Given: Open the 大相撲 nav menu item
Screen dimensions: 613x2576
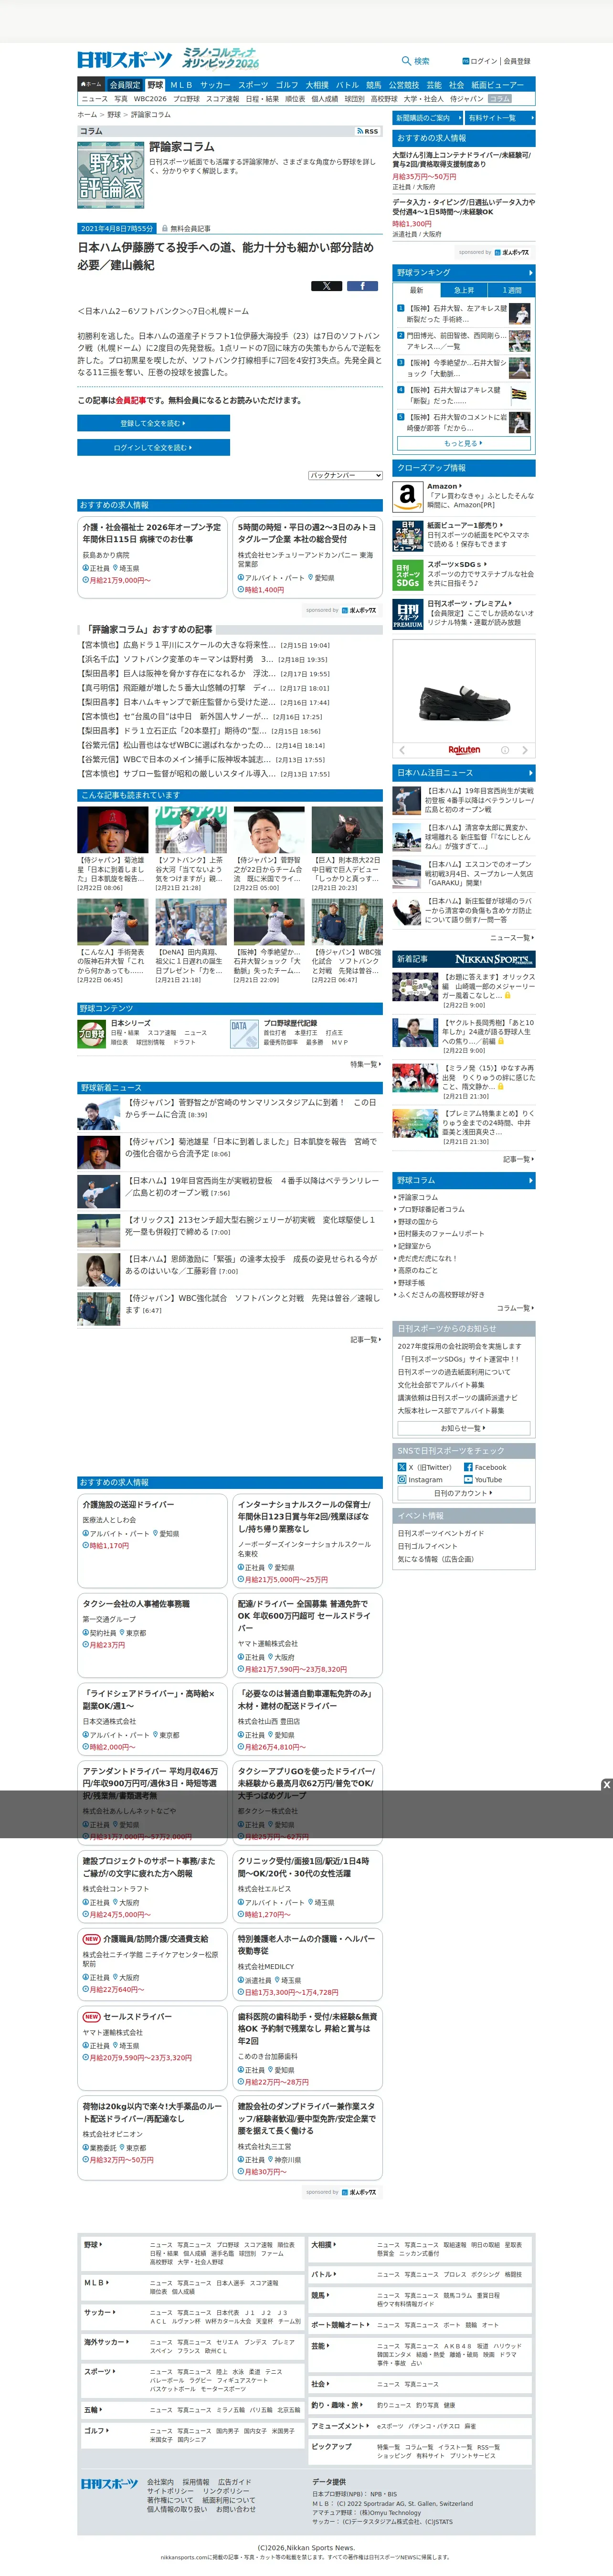Looking at the screenshot, I should click(317, 85).
